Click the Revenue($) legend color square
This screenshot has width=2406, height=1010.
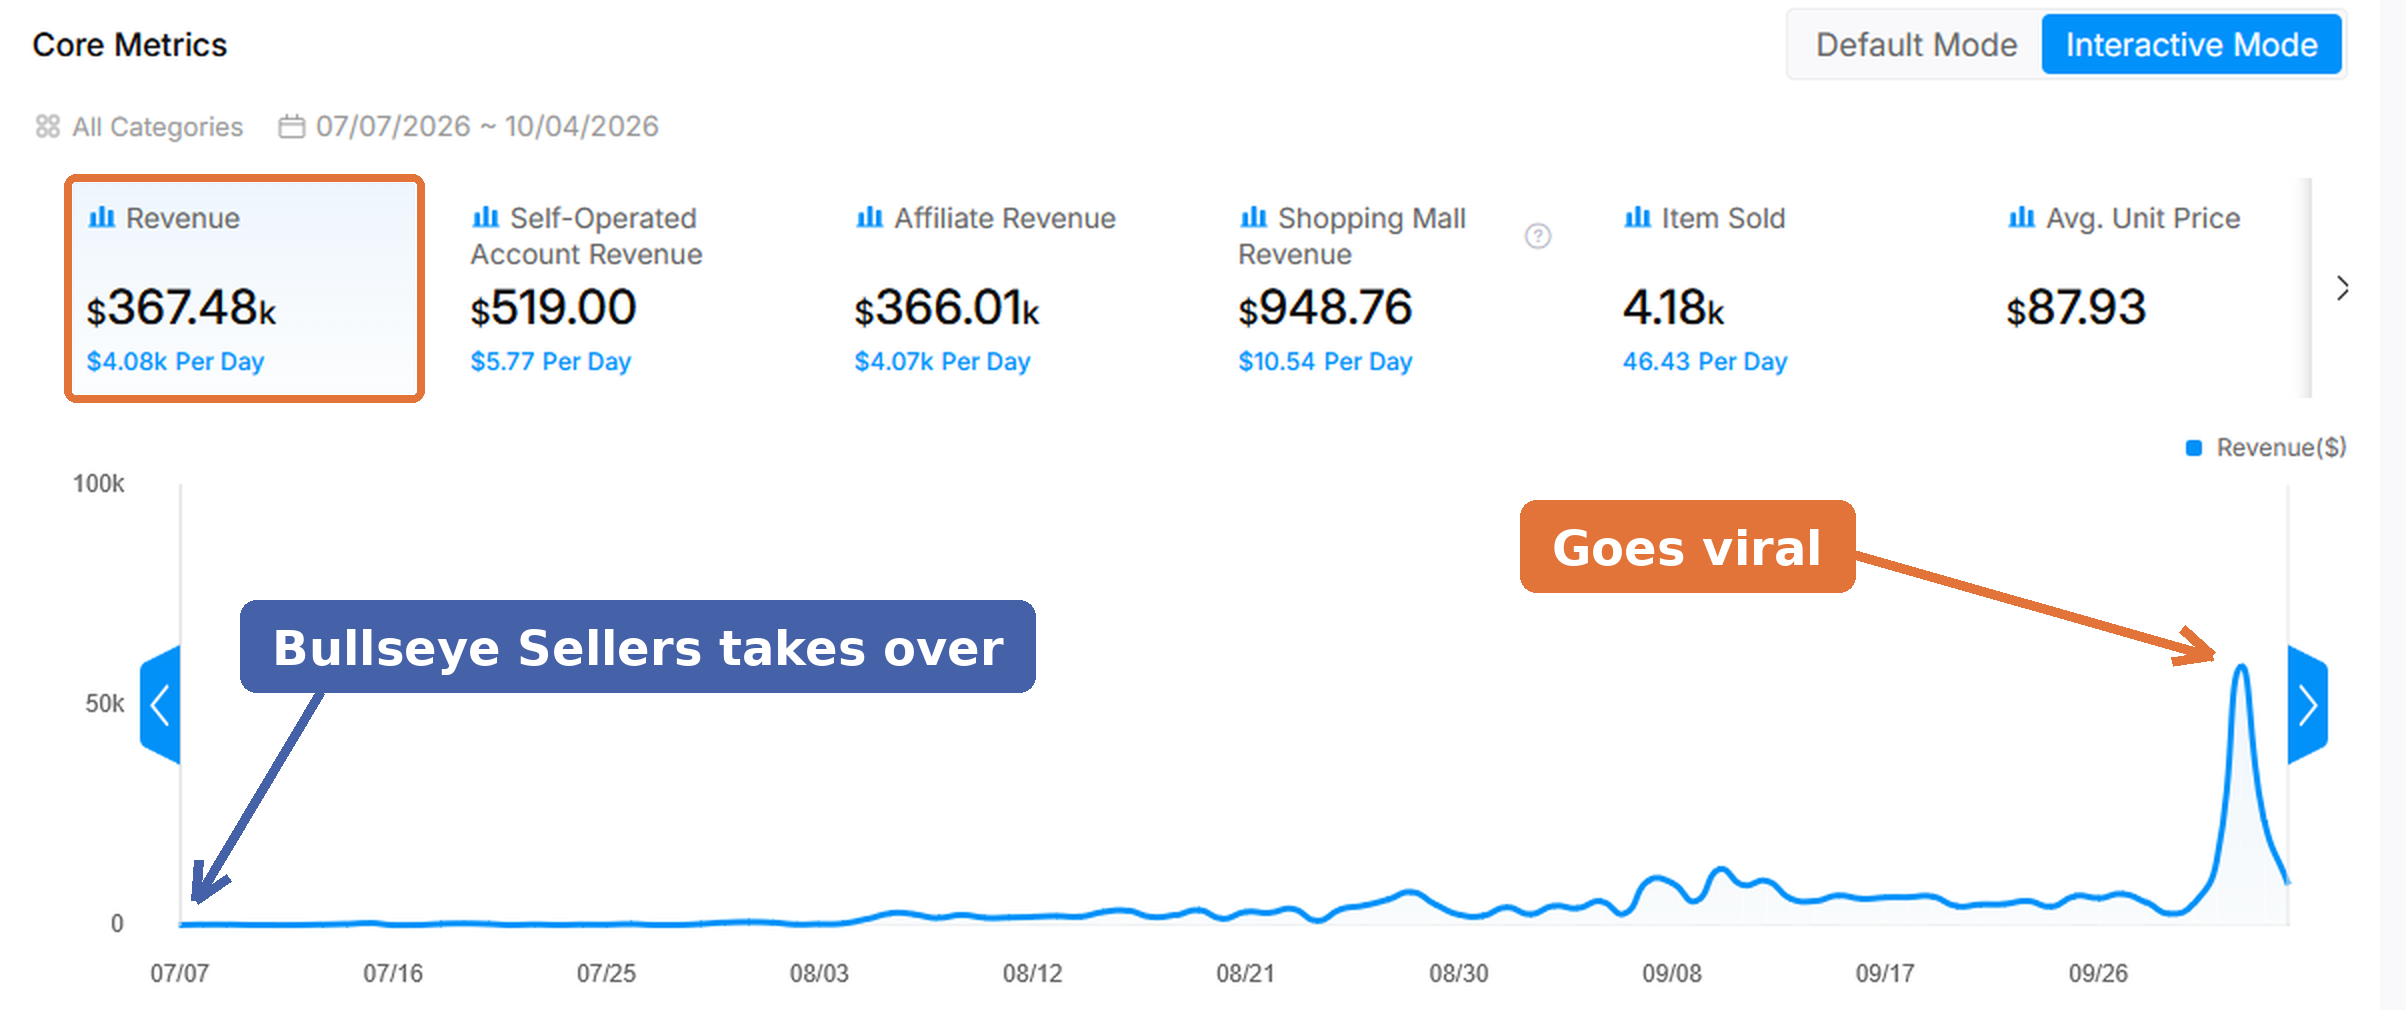(2194, 448)
